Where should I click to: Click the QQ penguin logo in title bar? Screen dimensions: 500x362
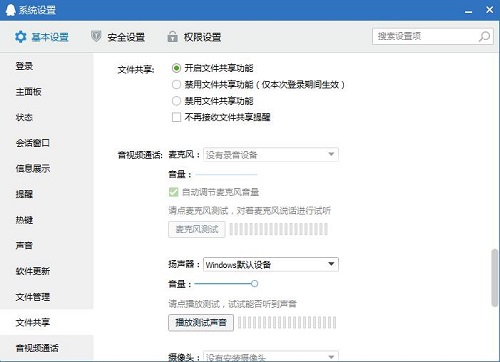point(11,10)
